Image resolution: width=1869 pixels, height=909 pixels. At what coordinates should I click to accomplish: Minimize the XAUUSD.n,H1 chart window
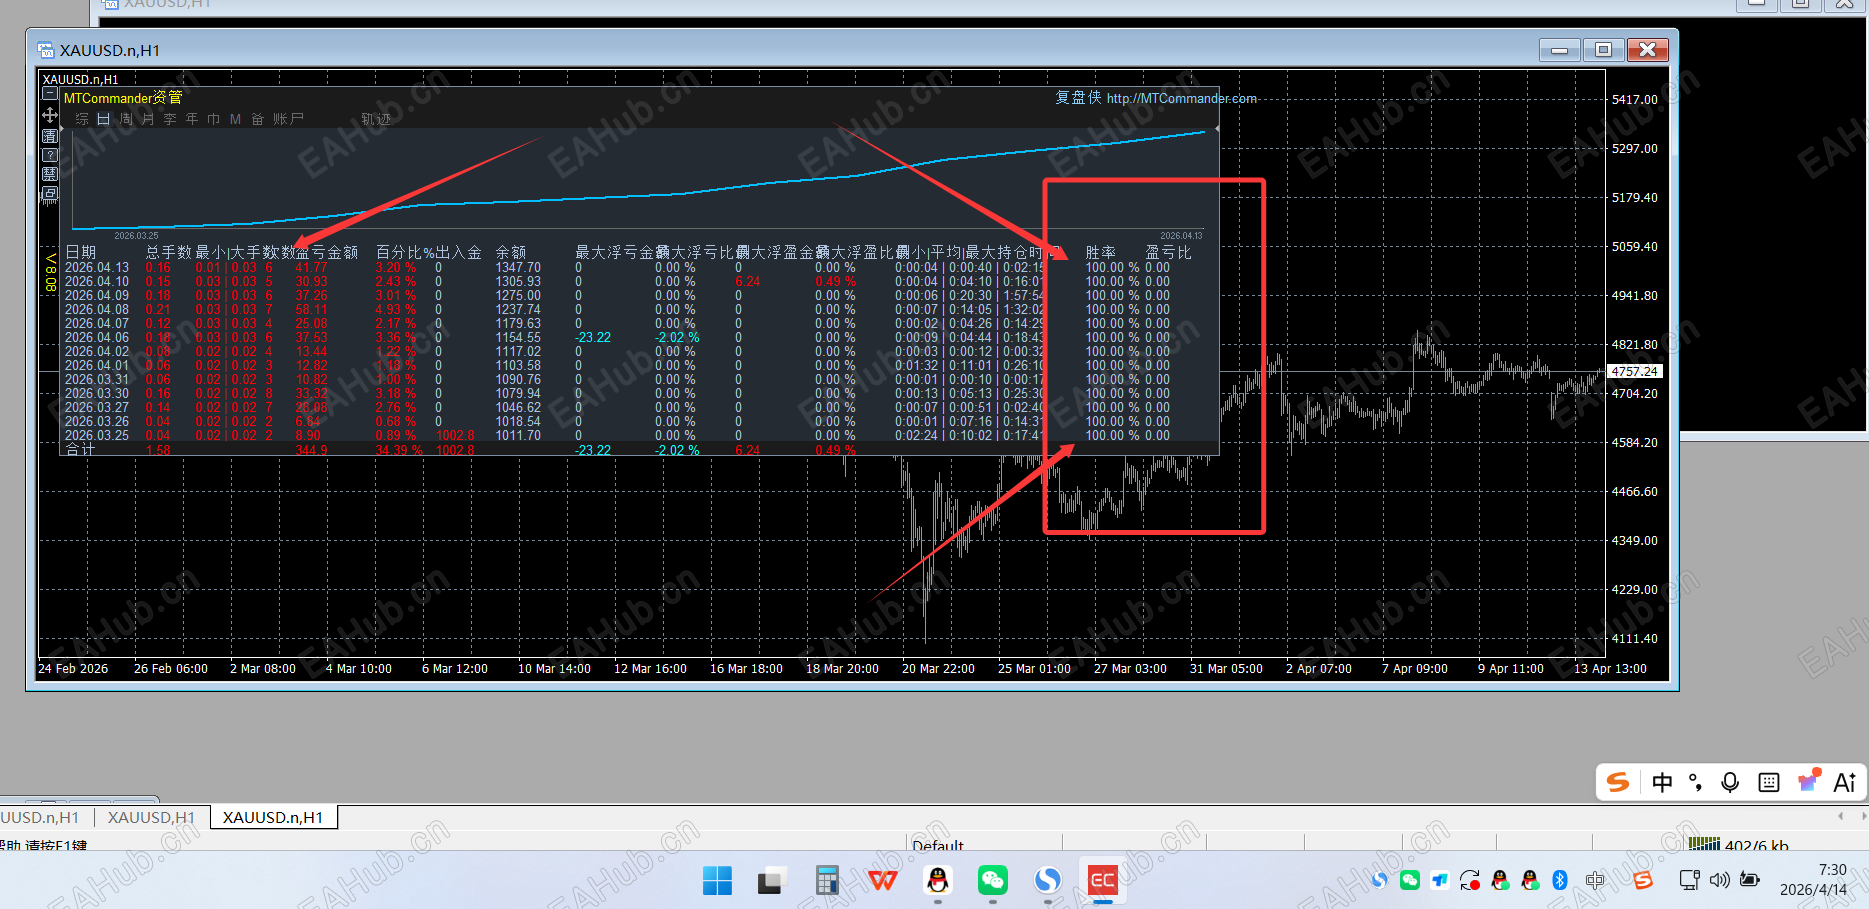(1559, 50)
